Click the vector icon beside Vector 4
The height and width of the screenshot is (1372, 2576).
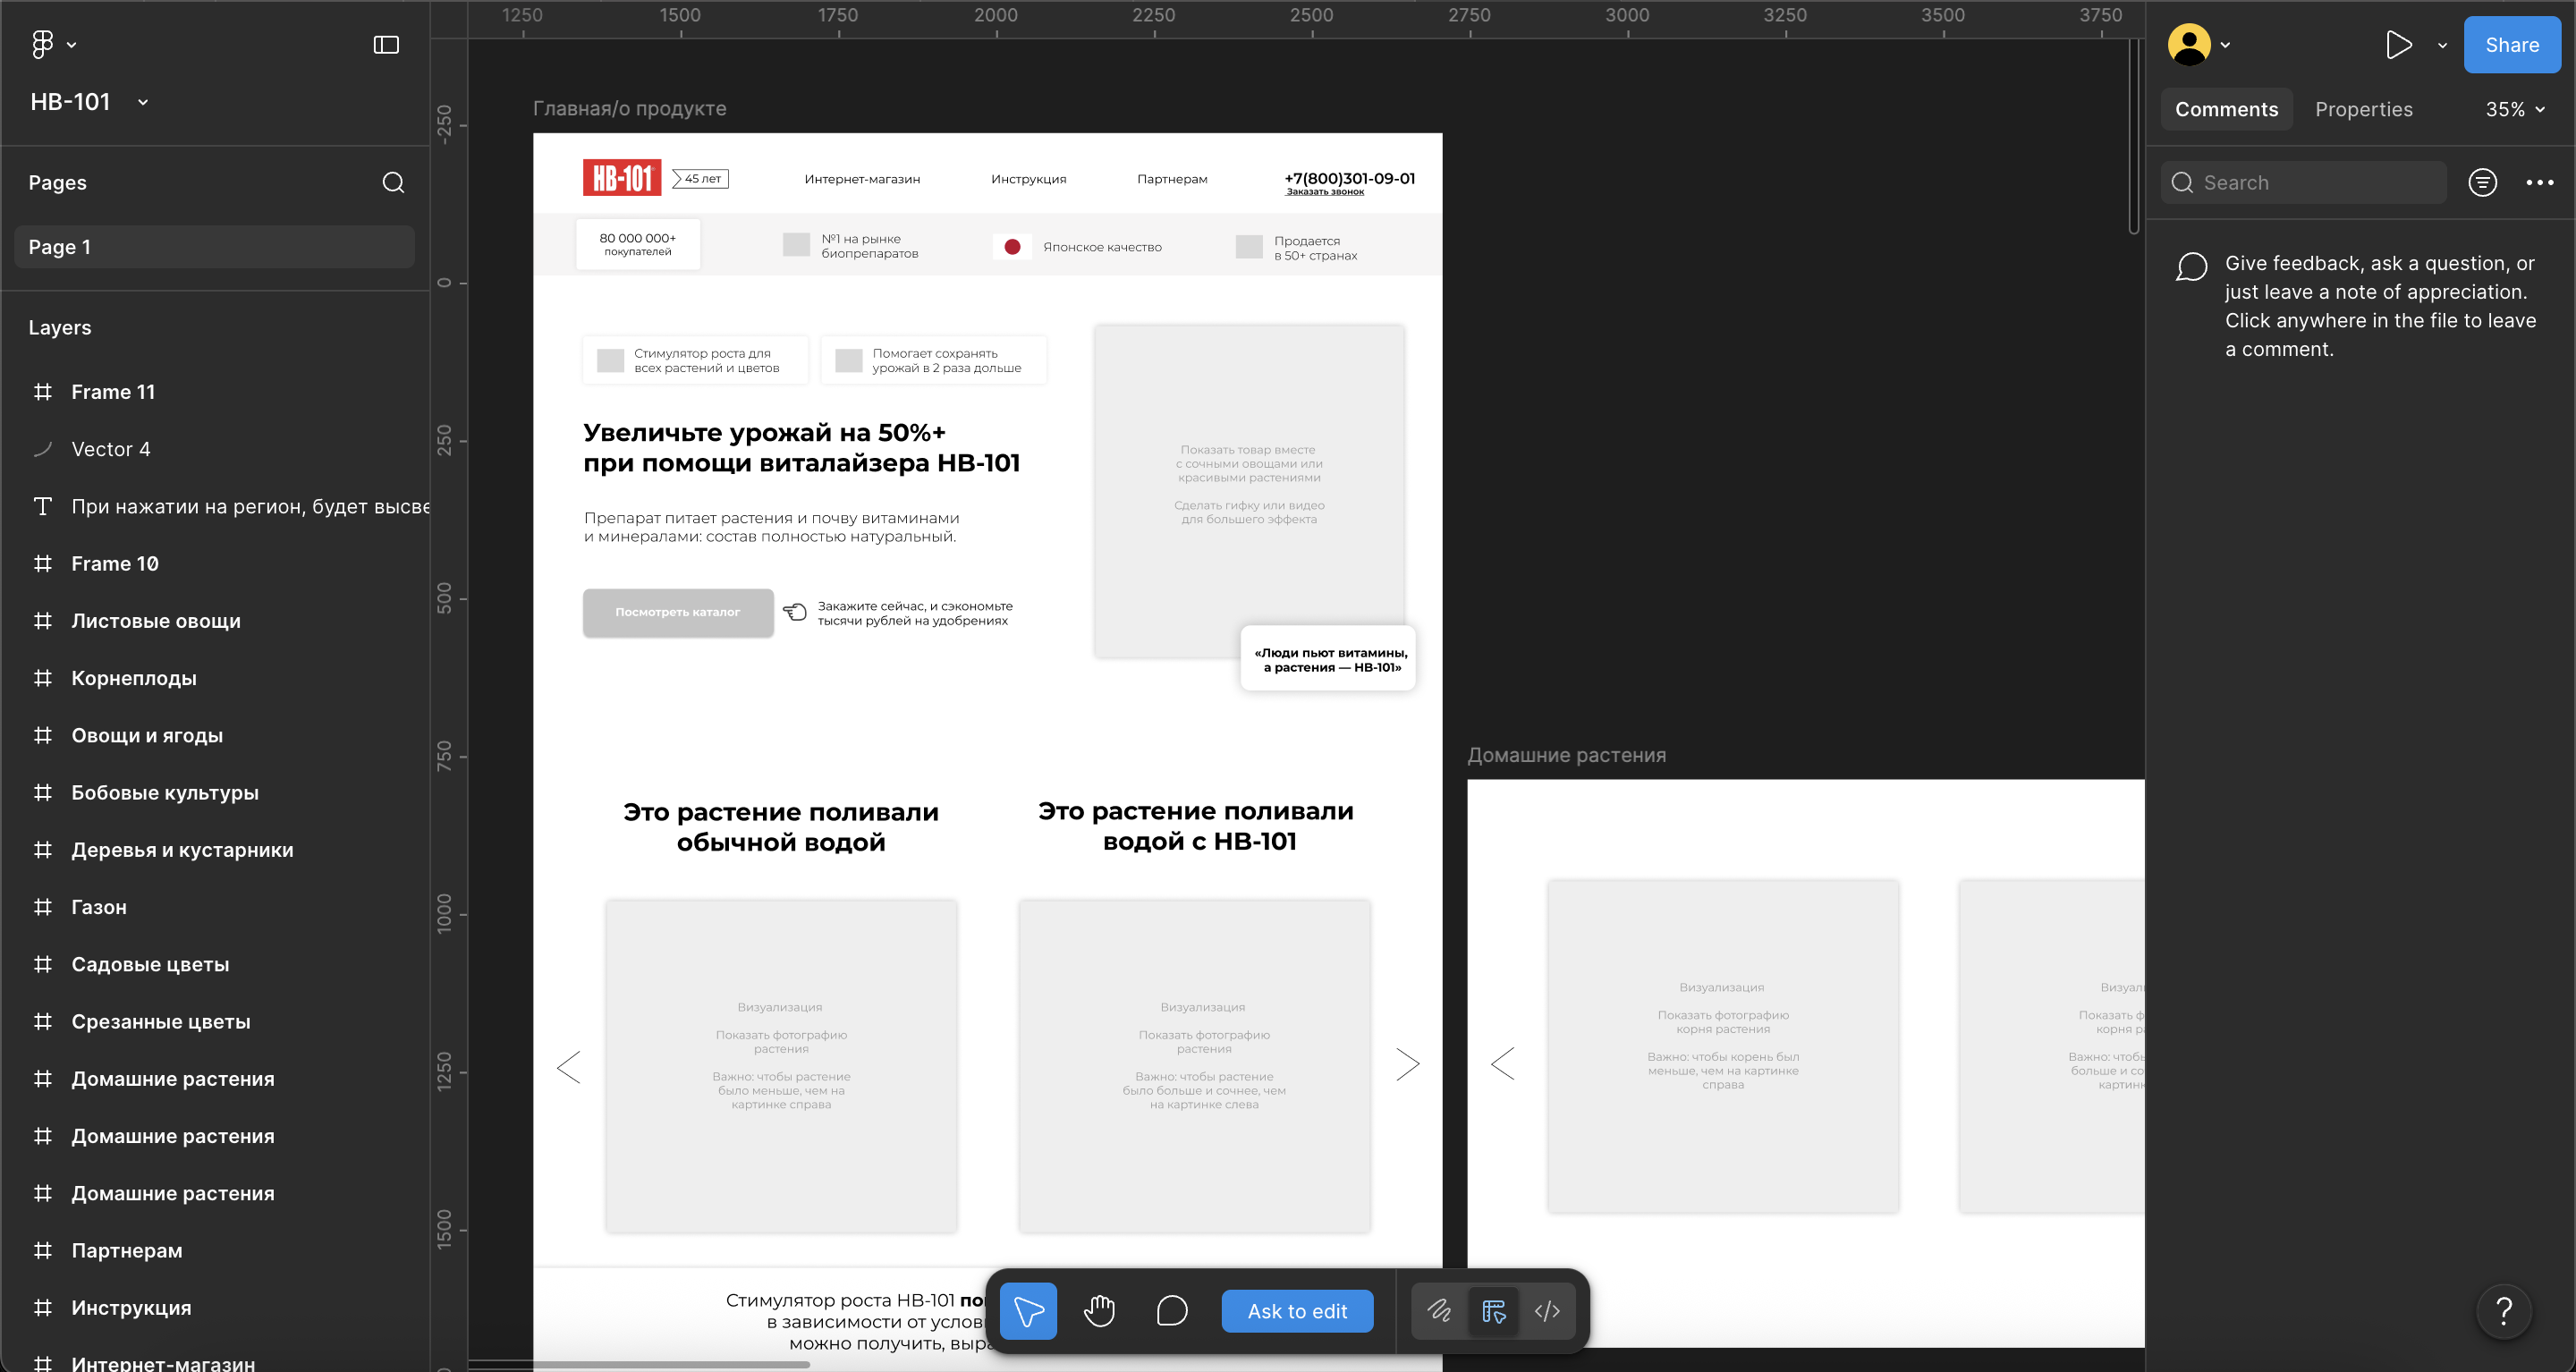point(43,449)
